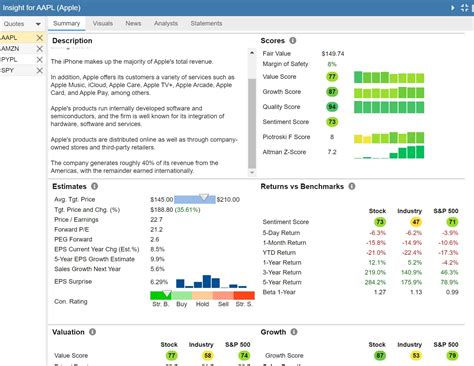Screen dimensions: 474x366
Task: Click the Growth S&P 500 score 79 badge
Action: point(452,356)
